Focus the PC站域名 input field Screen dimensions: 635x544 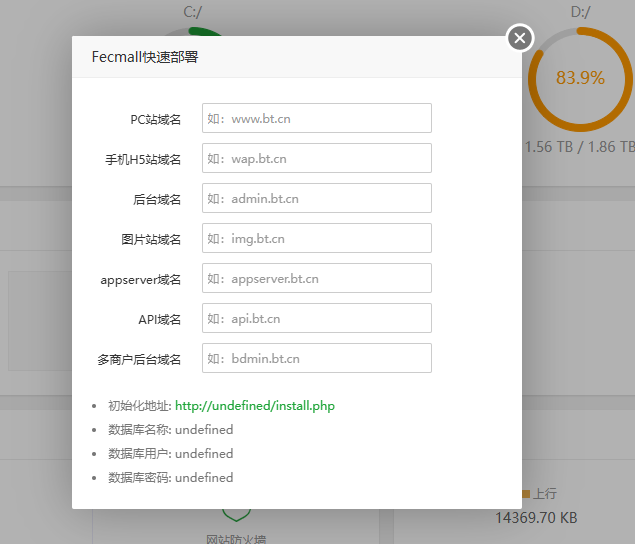[317, 118]
